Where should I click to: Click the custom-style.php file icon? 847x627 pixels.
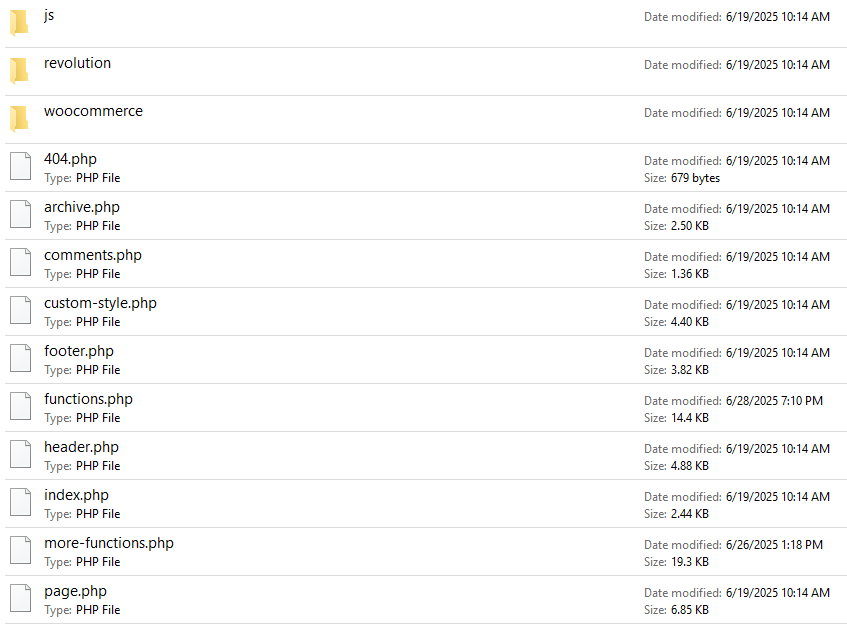pyautogui.click(x=20, y=311)
